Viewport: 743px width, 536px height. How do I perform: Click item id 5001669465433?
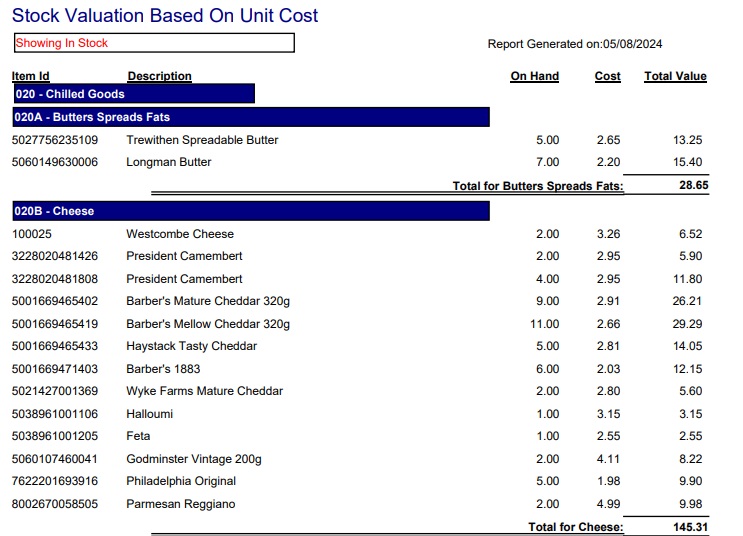click(55, 346)
